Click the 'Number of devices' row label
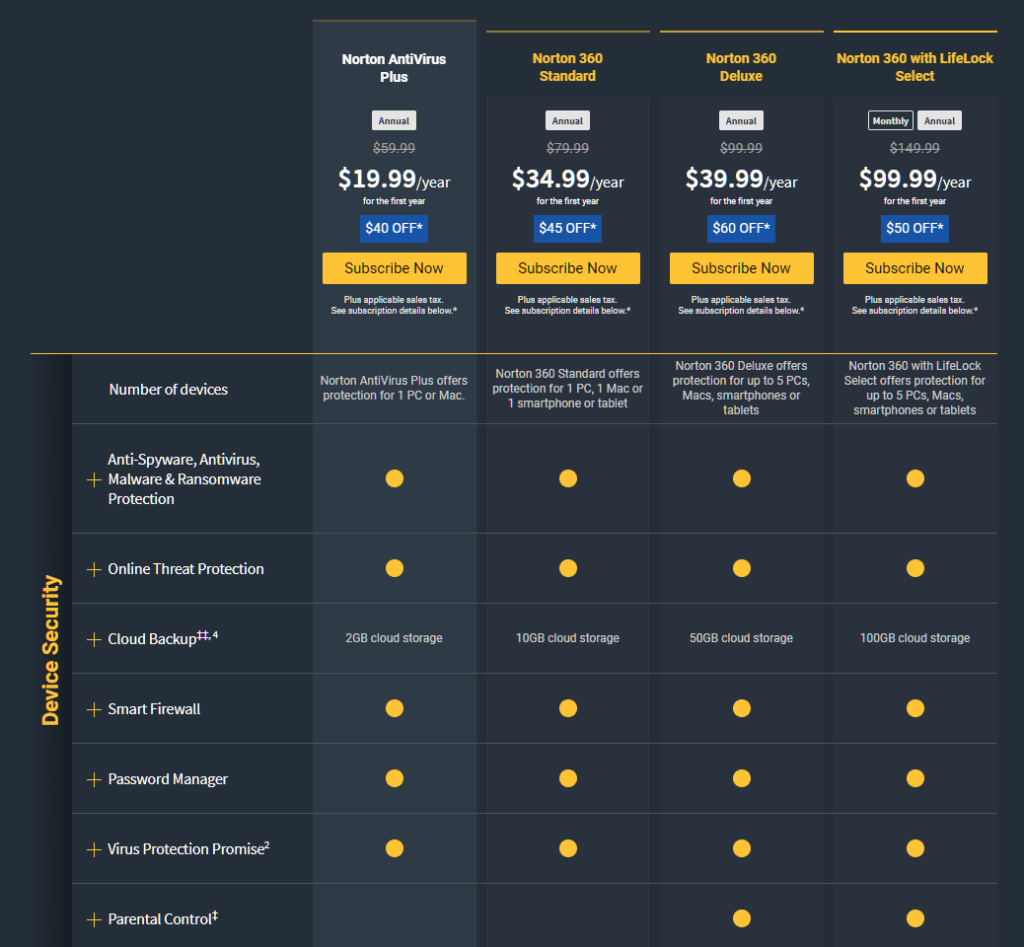The height and width of the screenshot is (947, 1024). pos(168,389)
